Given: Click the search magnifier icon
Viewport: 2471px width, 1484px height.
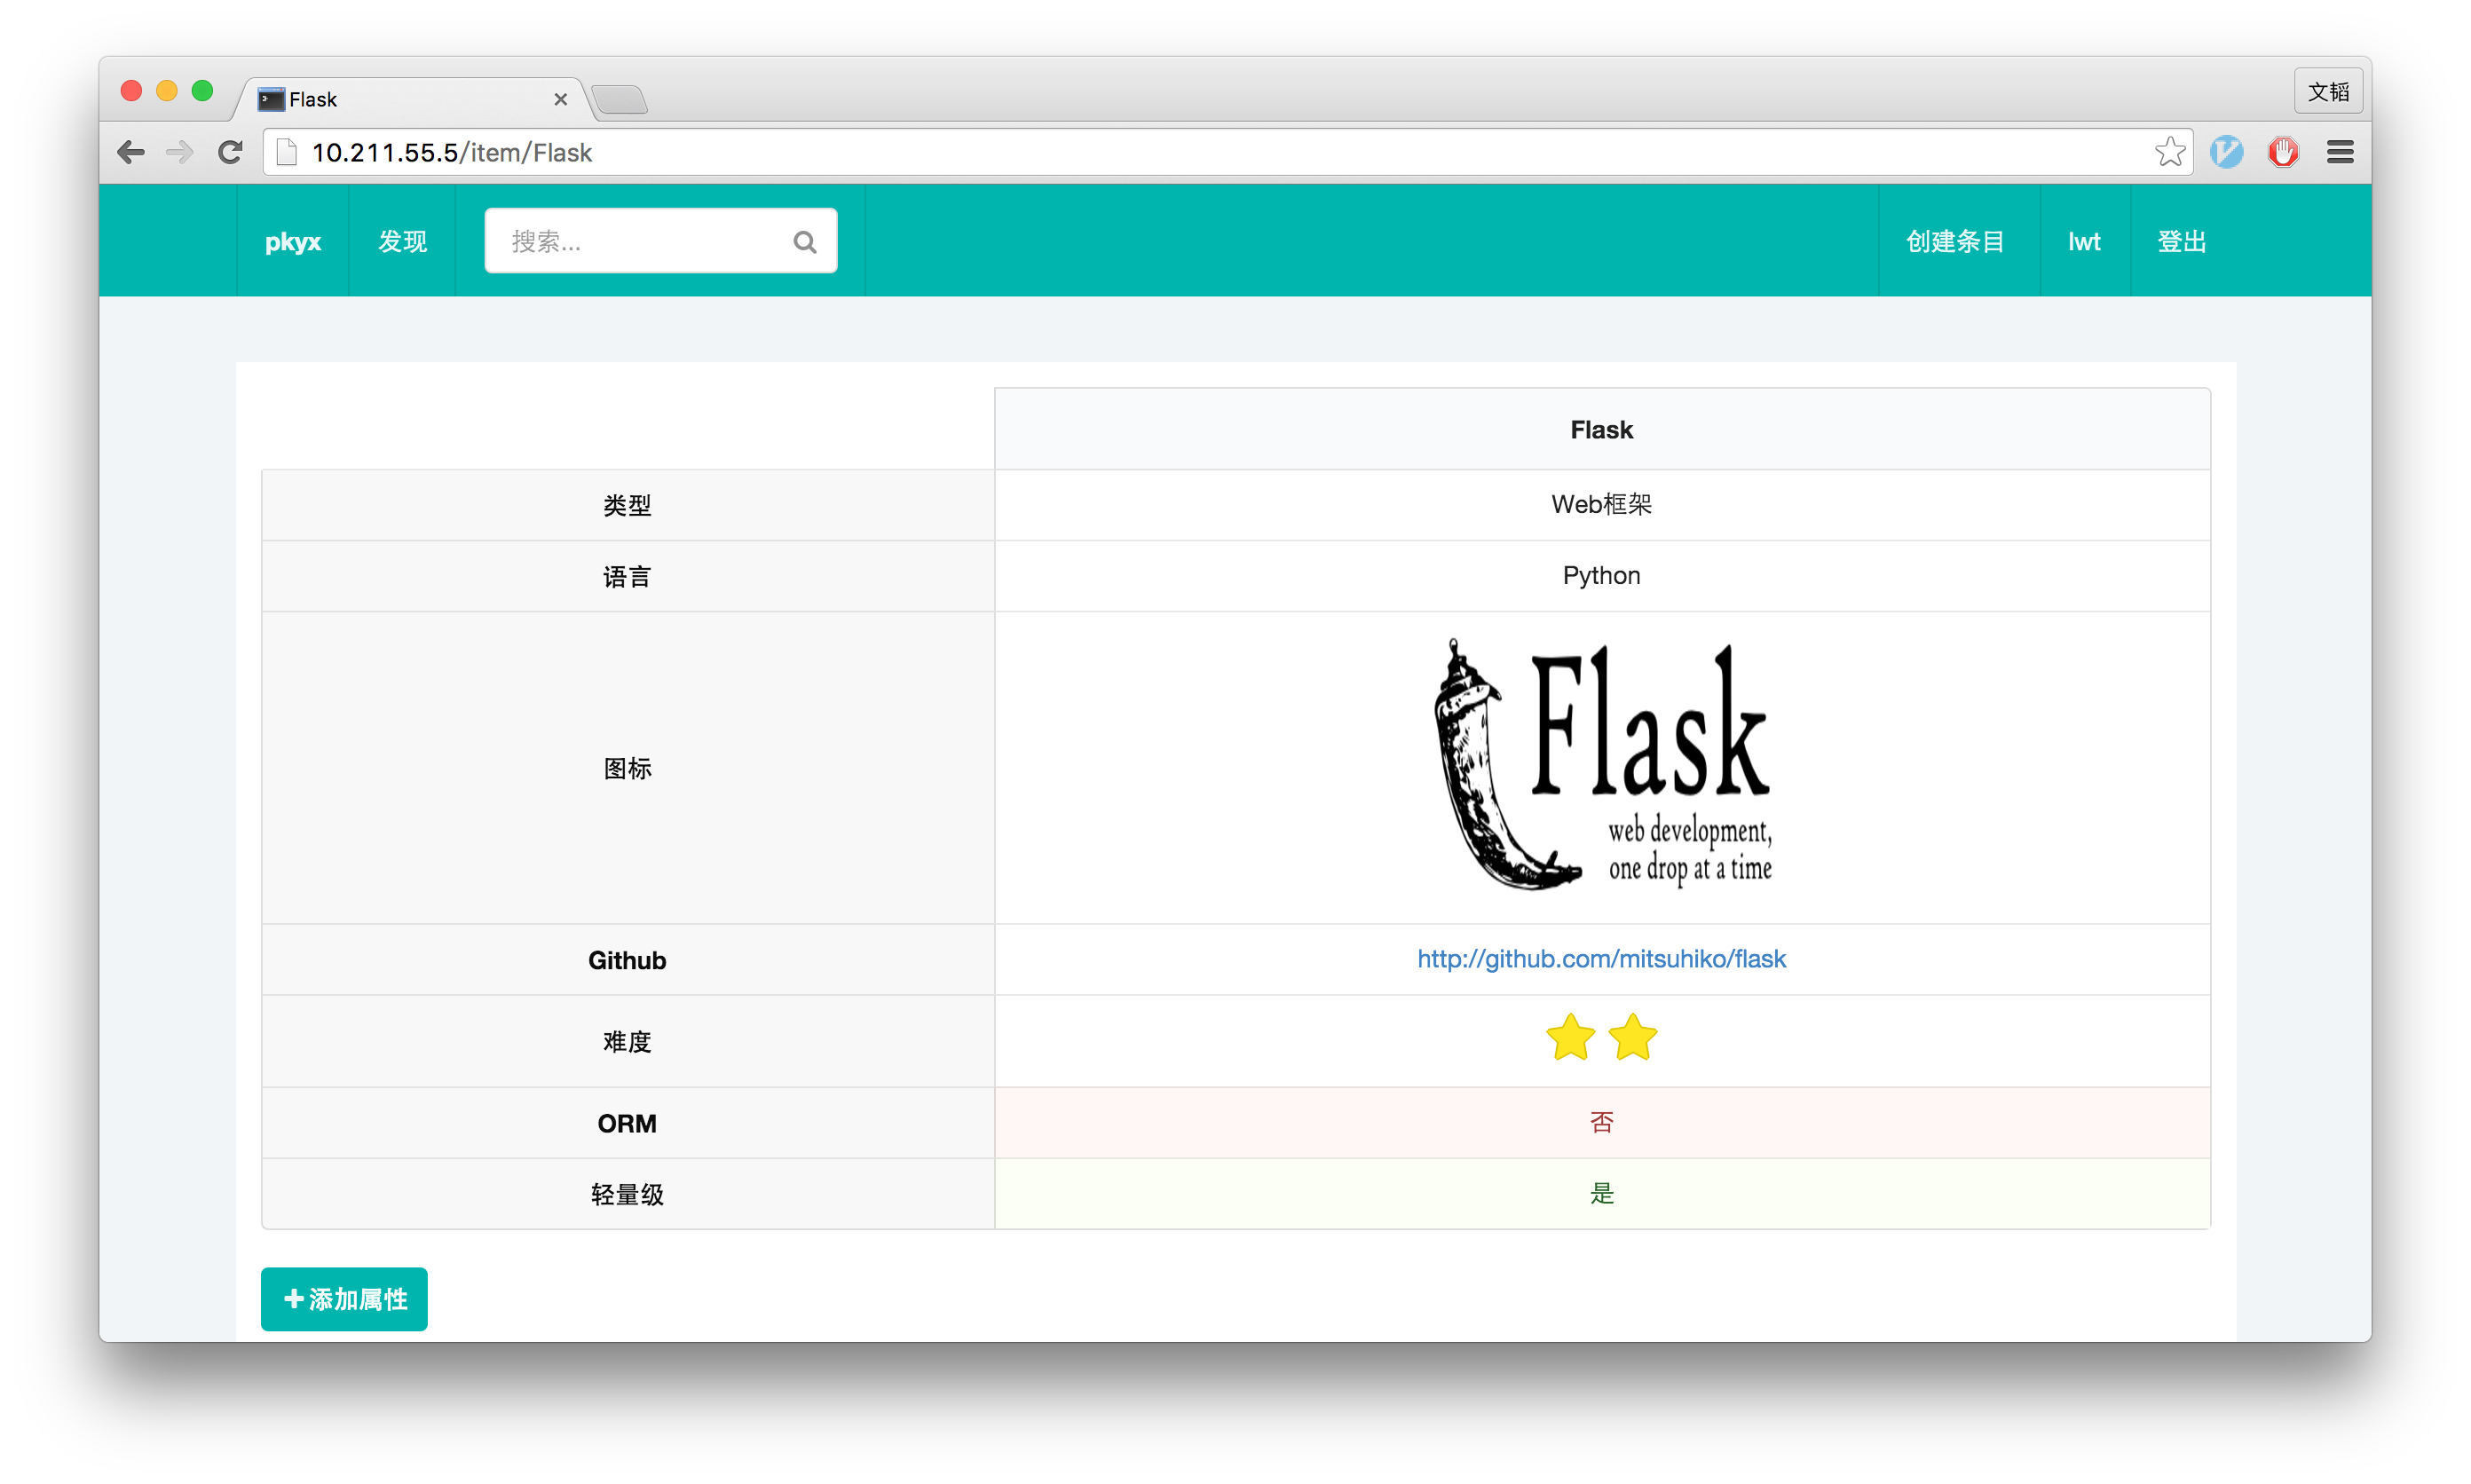Looking at the screenshot, I should (x=804, y=241).
